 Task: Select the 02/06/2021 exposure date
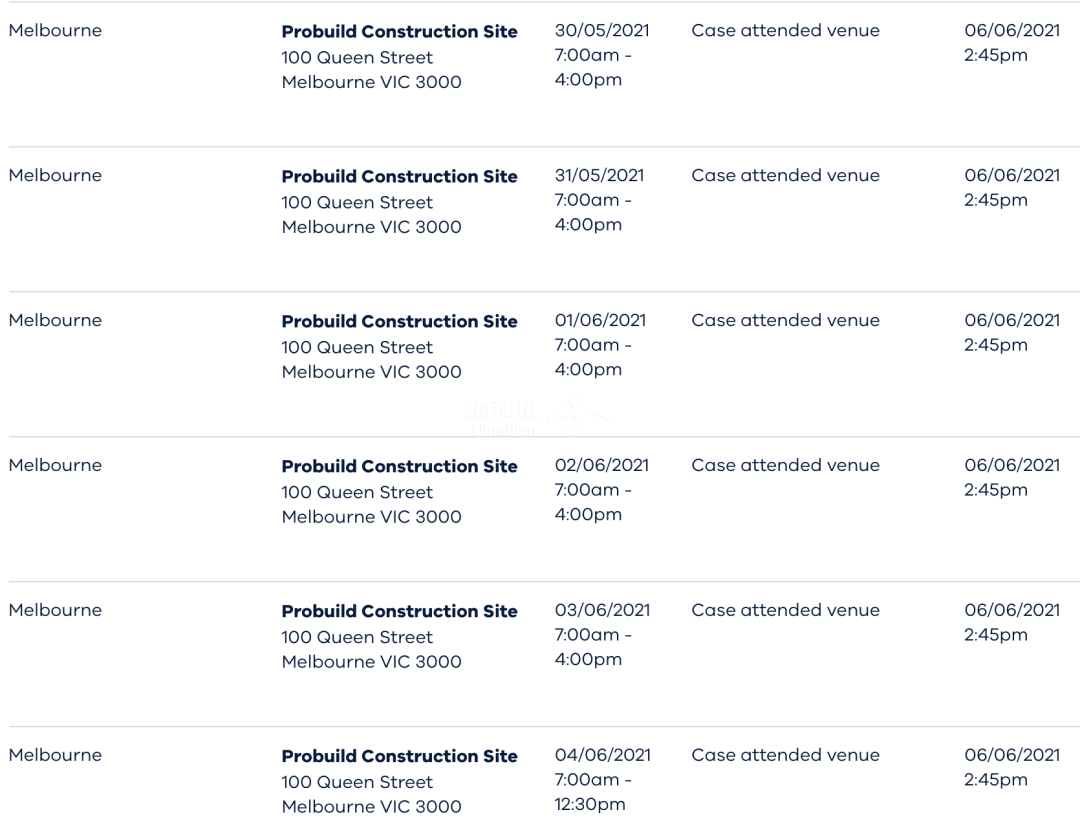tap(602, 466)
